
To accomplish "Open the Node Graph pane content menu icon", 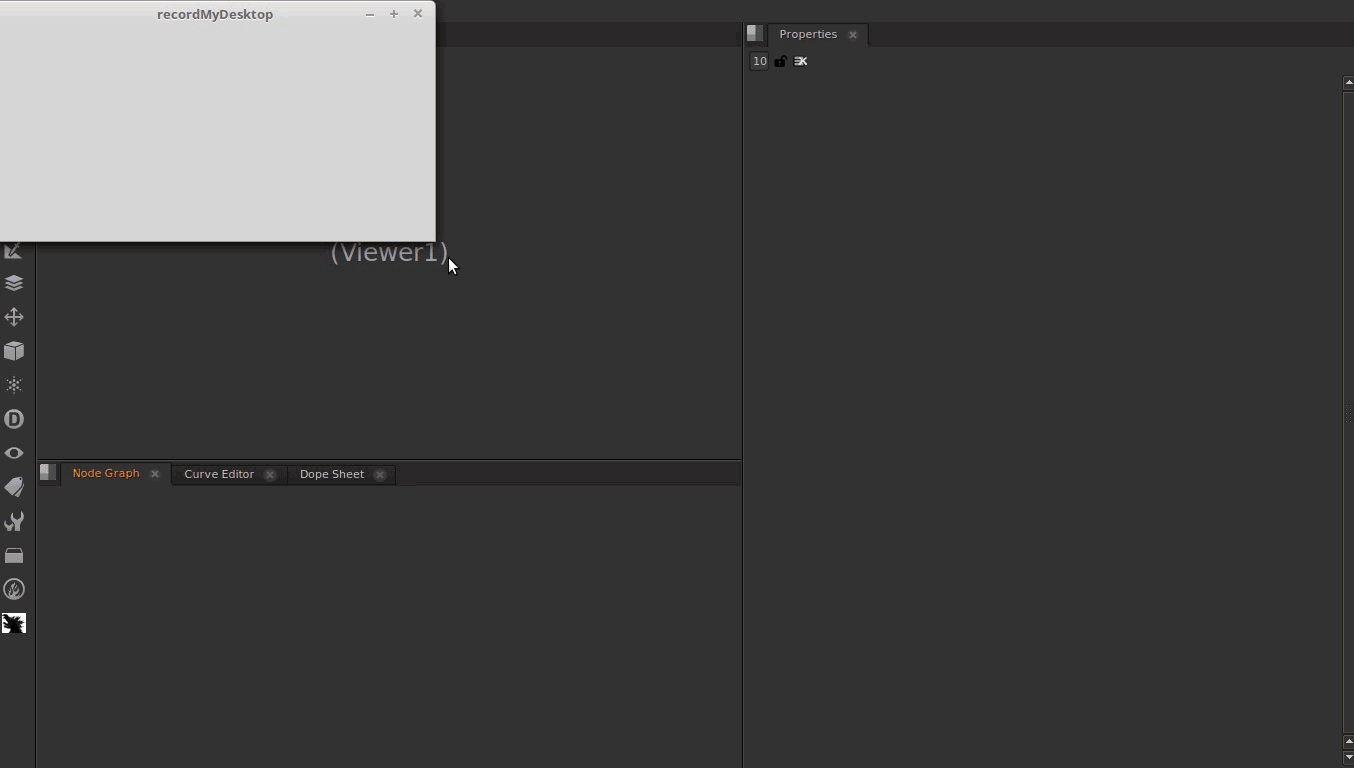I will point(48,472).
